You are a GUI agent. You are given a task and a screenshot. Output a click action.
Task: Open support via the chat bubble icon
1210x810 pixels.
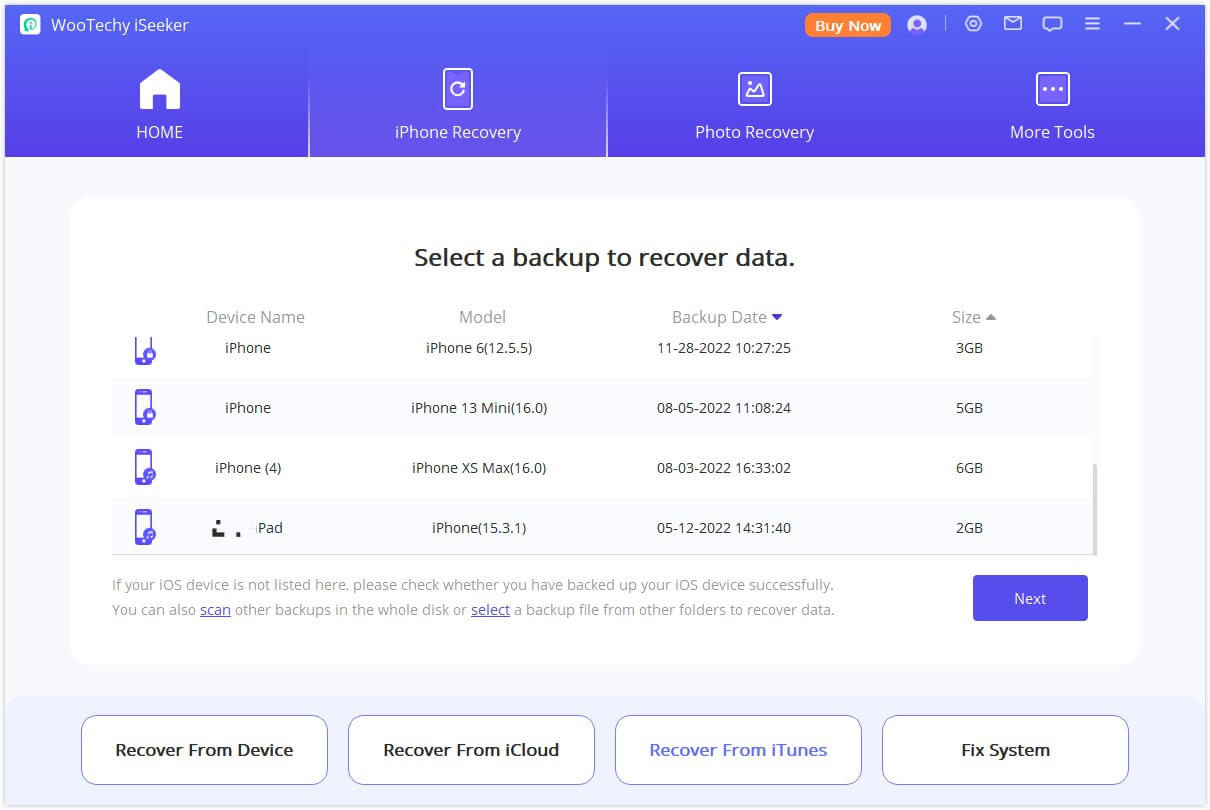(x=1052, y=23)
